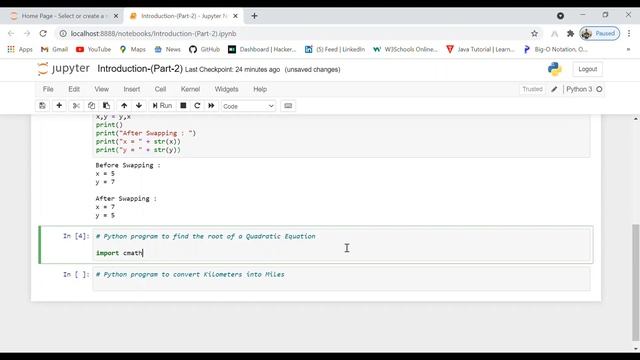Select the Kilometers into Miles code cell
Viewport: 640px width, 360px height.
tap(341, 278)
